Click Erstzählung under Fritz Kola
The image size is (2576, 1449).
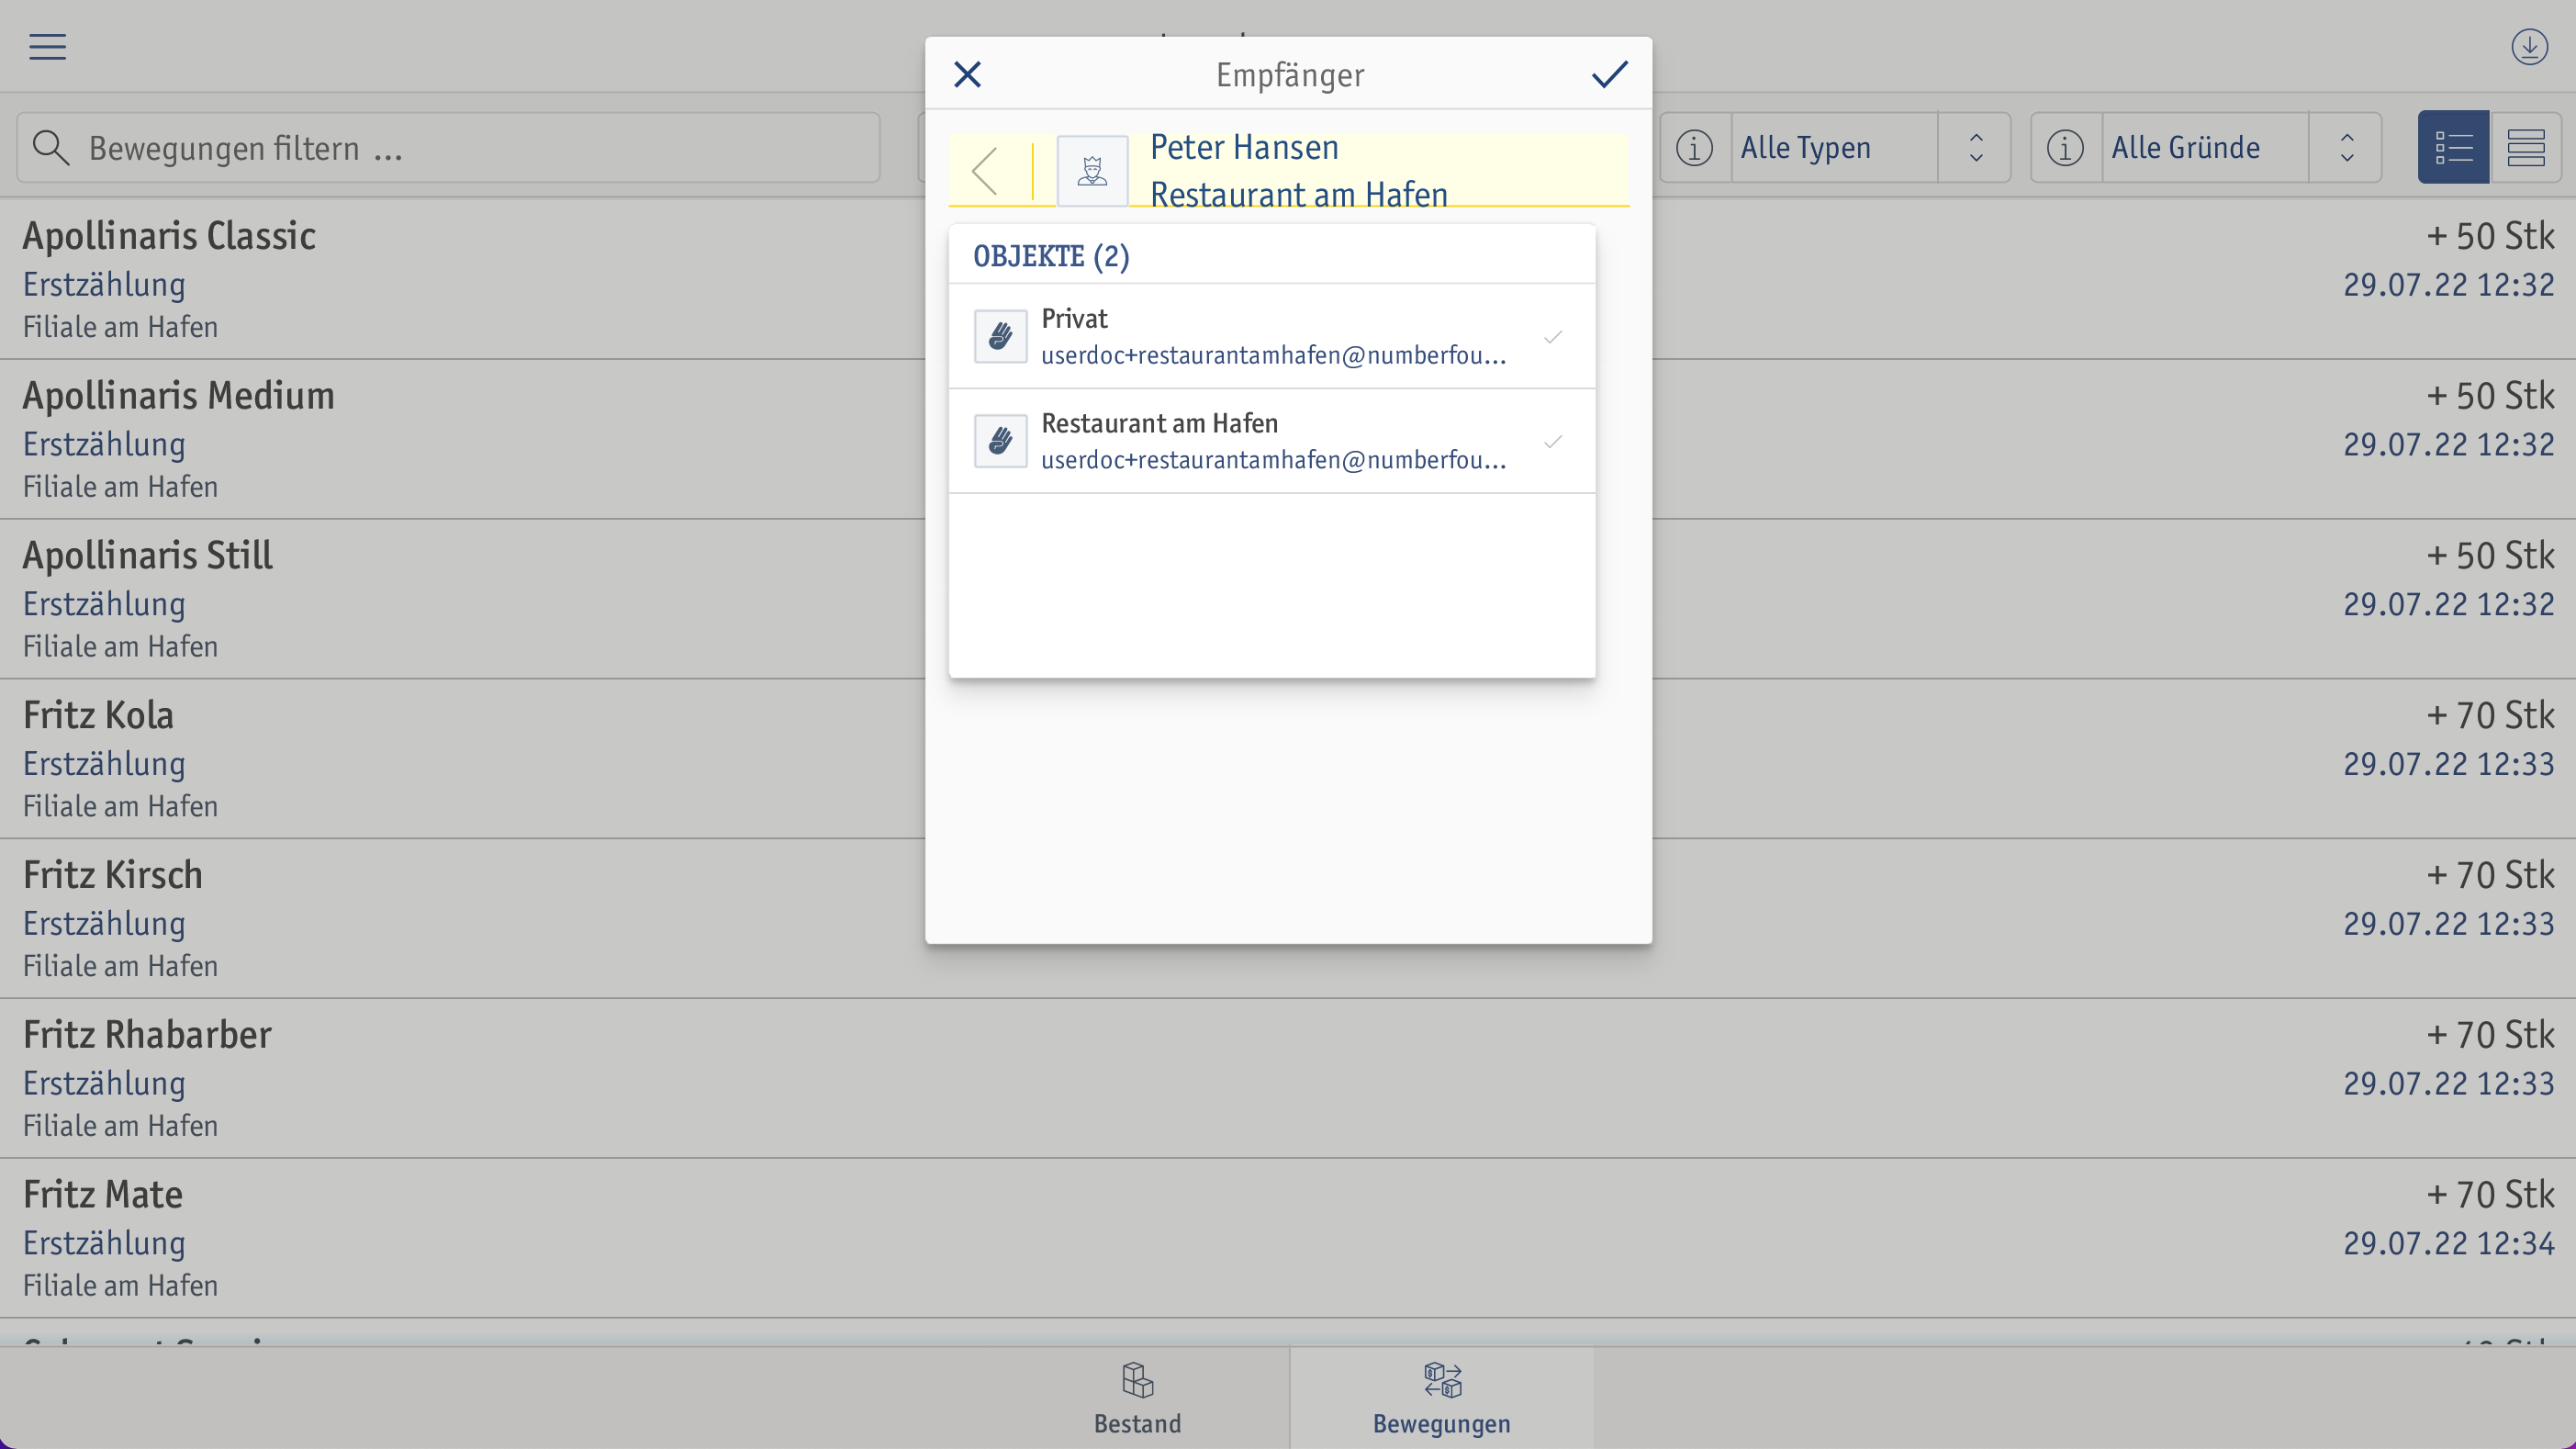[104, 764]
